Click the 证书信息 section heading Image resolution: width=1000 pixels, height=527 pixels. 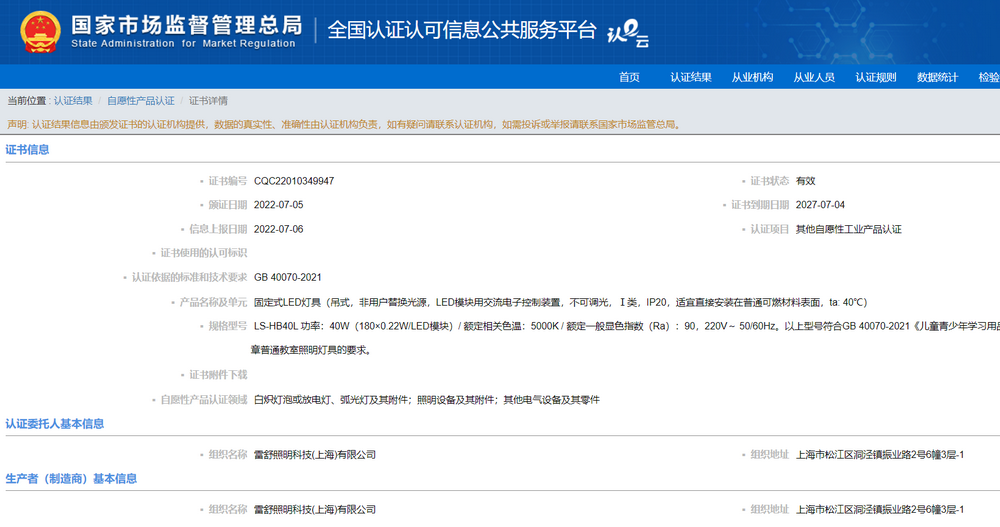click(27, 149)
